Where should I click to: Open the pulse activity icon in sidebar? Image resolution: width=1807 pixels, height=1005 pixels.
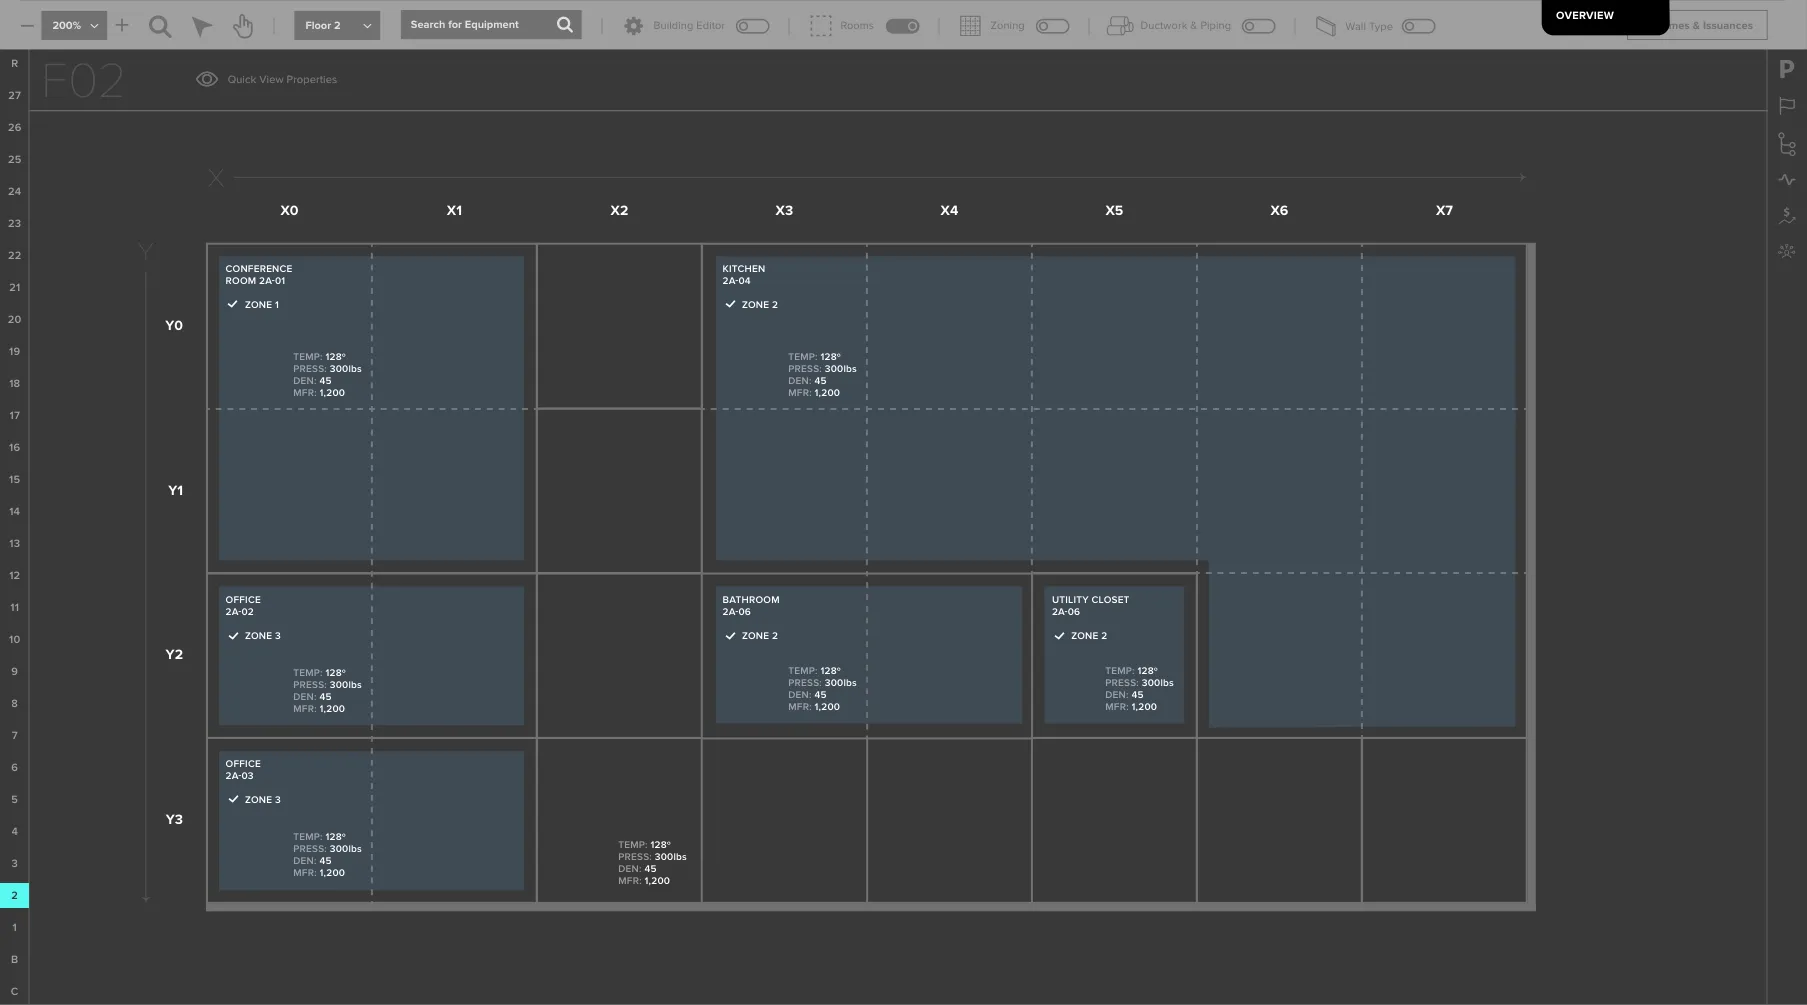coord(1787,180)
